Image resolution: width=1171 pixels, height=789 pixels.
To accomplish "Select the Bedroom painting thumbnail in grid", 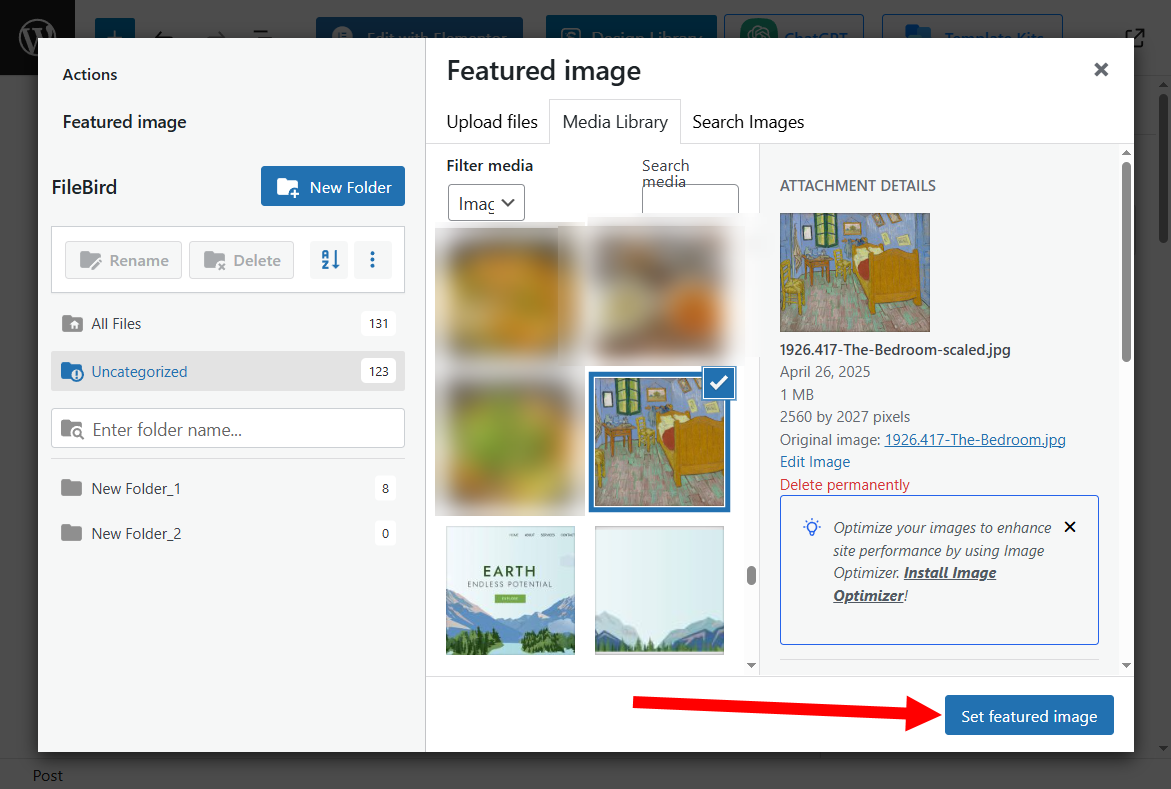I will [658, 442].
